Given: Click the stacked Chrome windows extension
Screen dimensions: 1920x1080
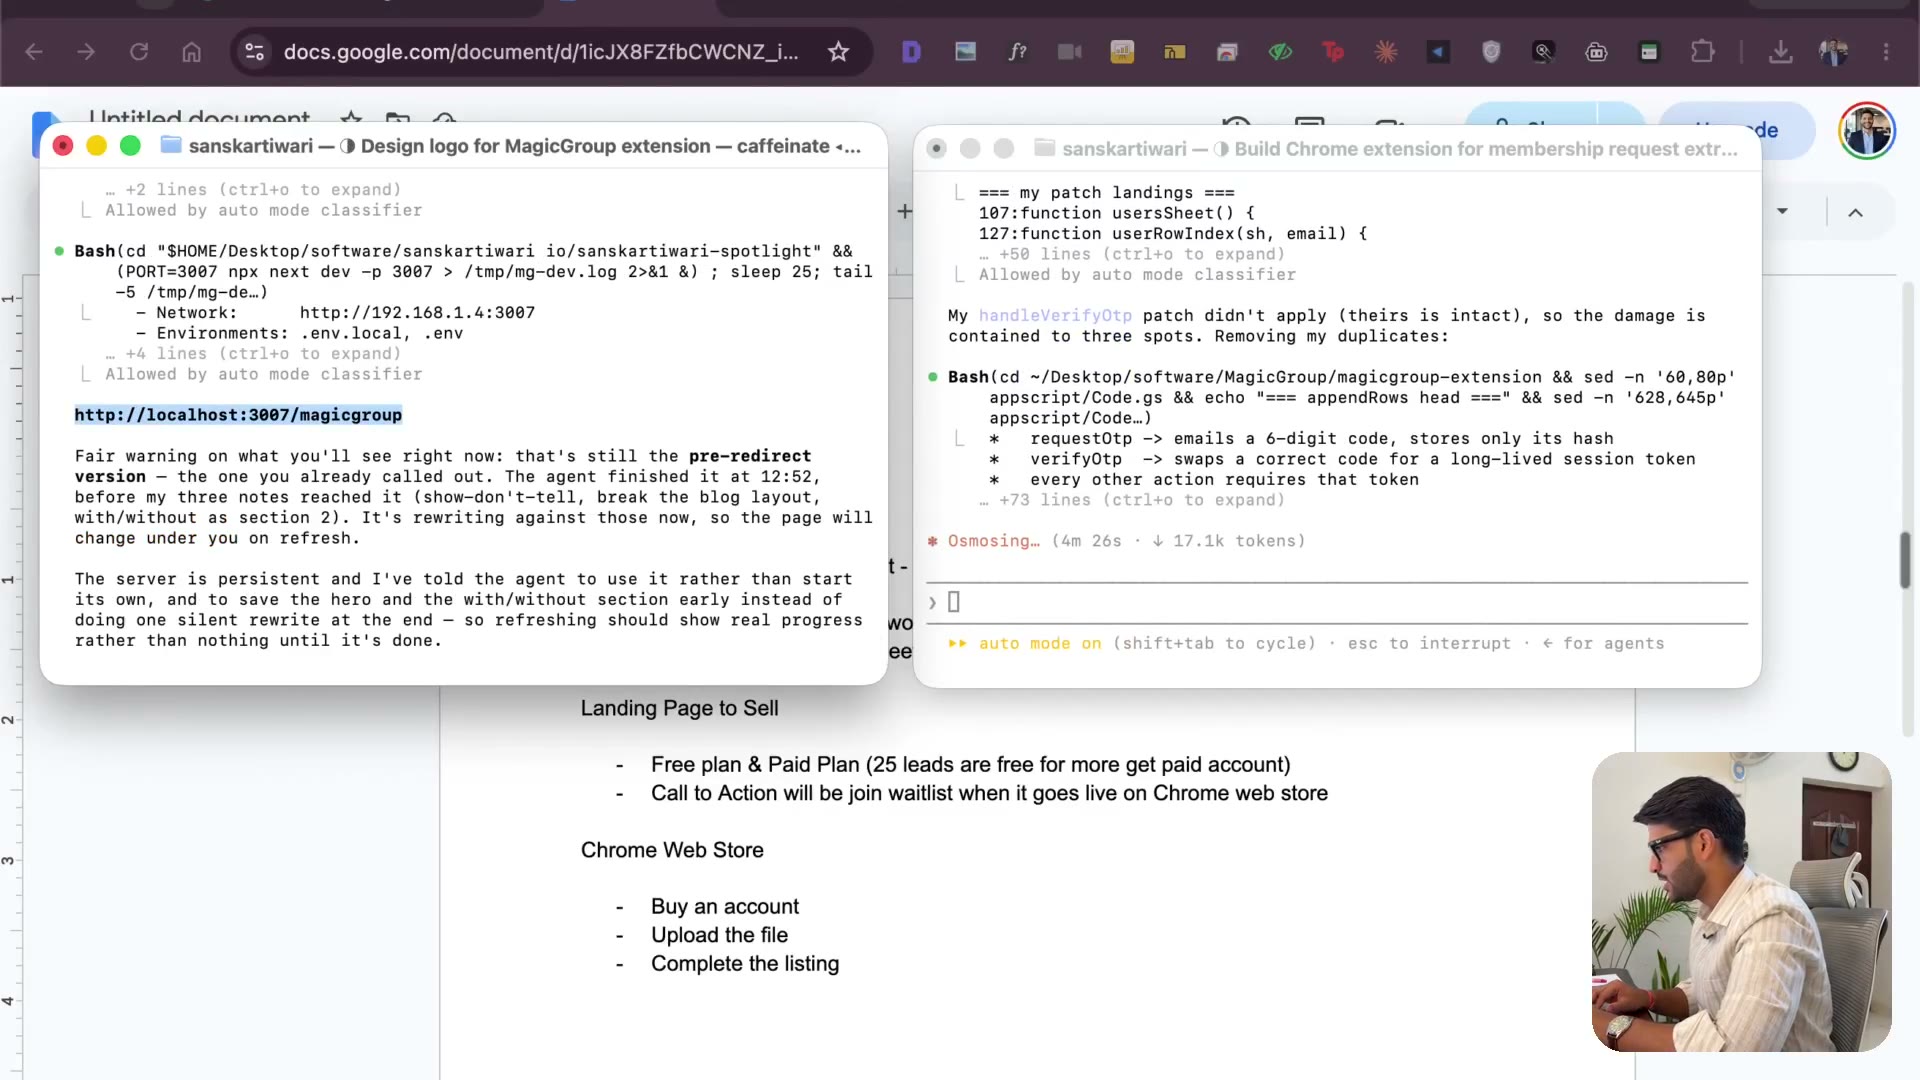Looking at the screenshot, I should tap(1227, 52).
